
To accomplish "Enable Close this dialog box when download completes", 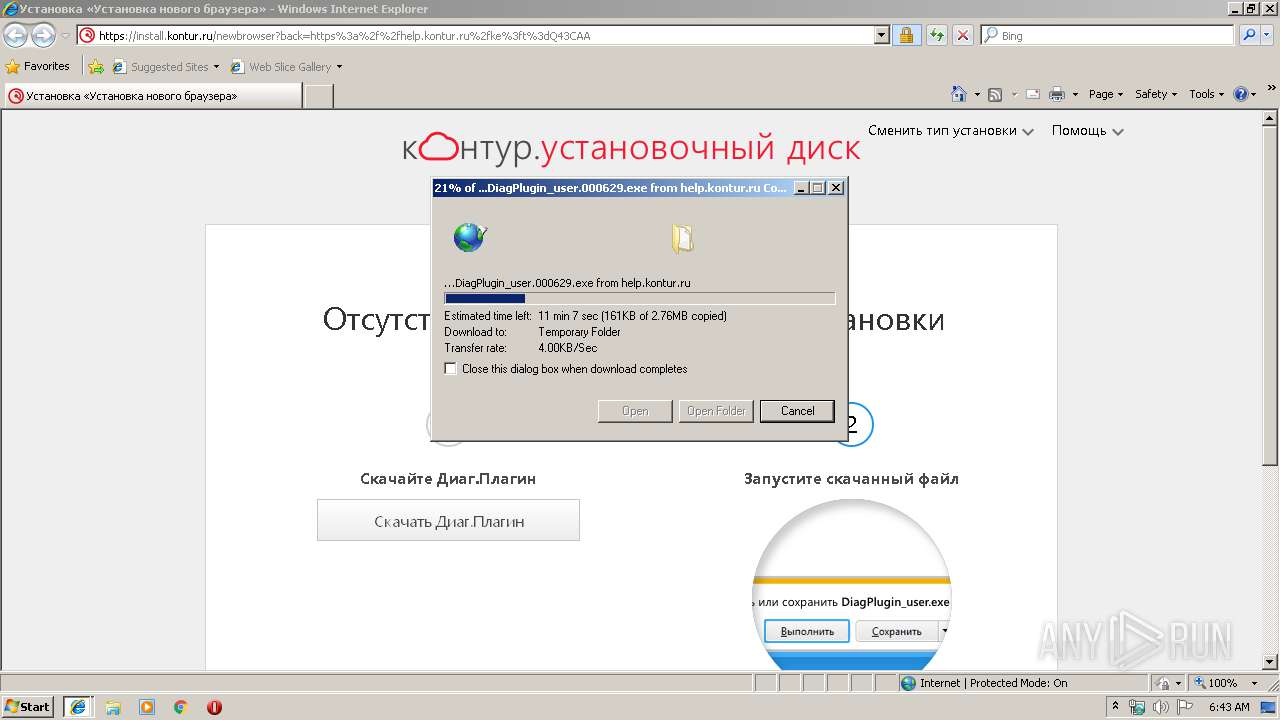I will 450,369.
